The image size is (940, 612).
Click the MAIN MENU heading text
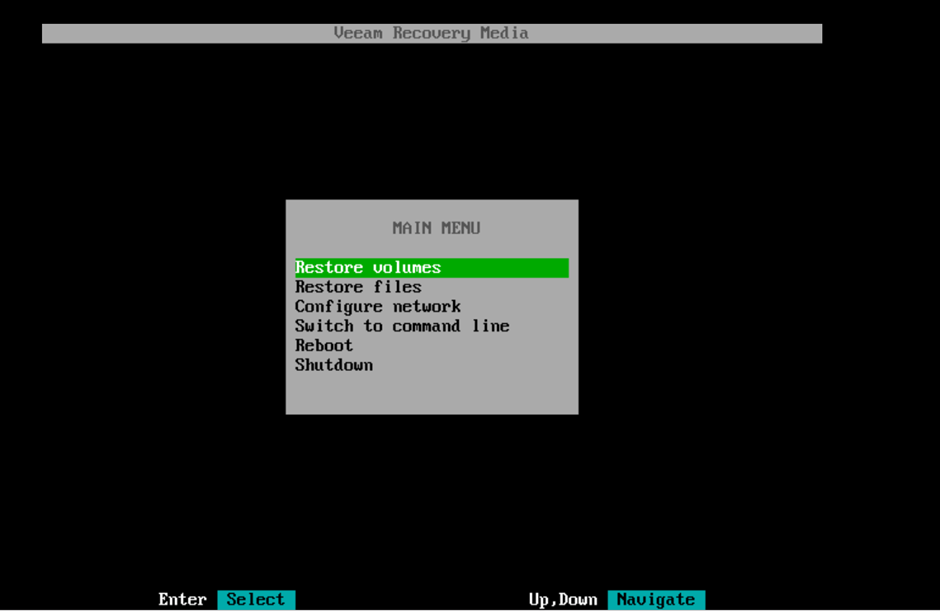click(436, 228)
